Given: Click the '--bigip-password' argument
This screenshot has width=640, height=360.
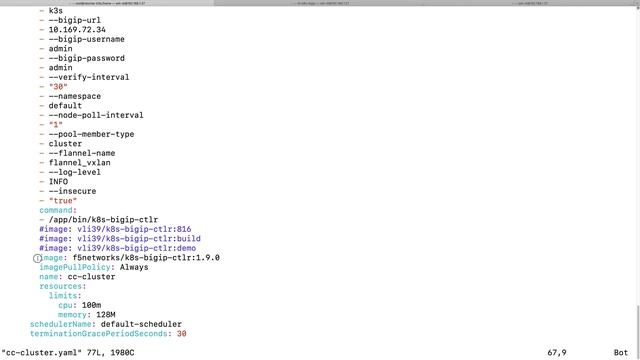Looking at the screenshot, I should pos(87,58).
